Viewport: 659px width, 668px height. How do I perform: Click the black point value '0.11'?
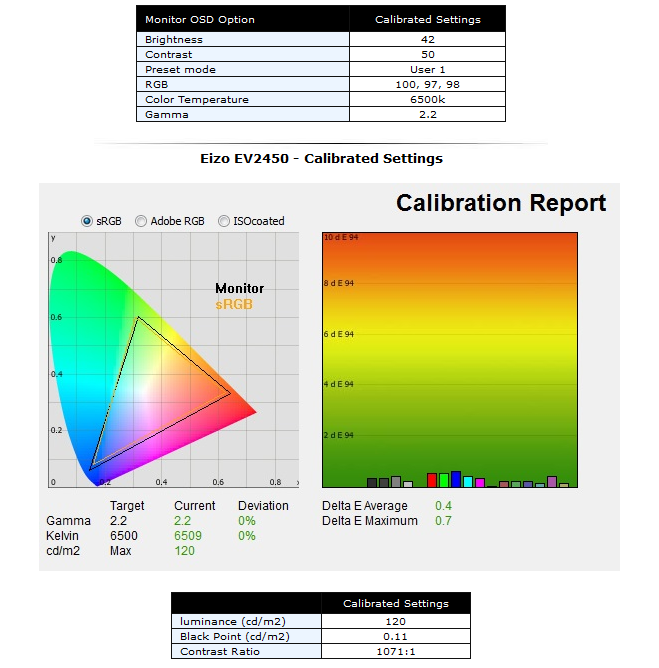[x=395, y=636]
